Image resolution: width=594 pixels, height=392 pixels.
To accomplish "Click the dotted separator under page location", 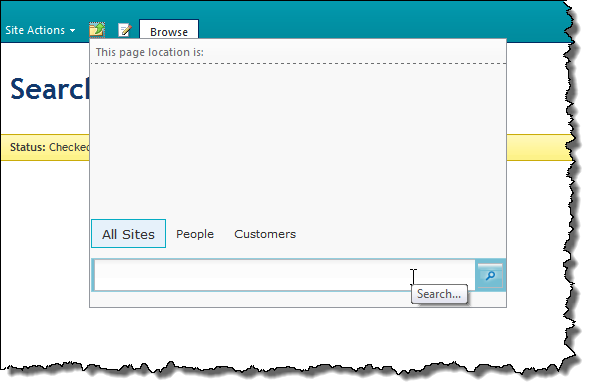I will point(298,63).
